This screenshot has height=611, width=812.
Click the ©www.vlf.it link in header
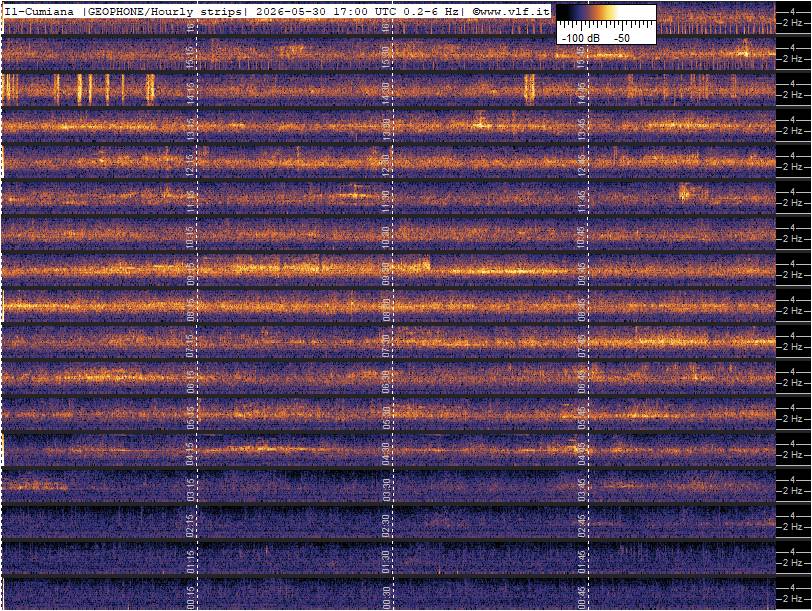511,12
